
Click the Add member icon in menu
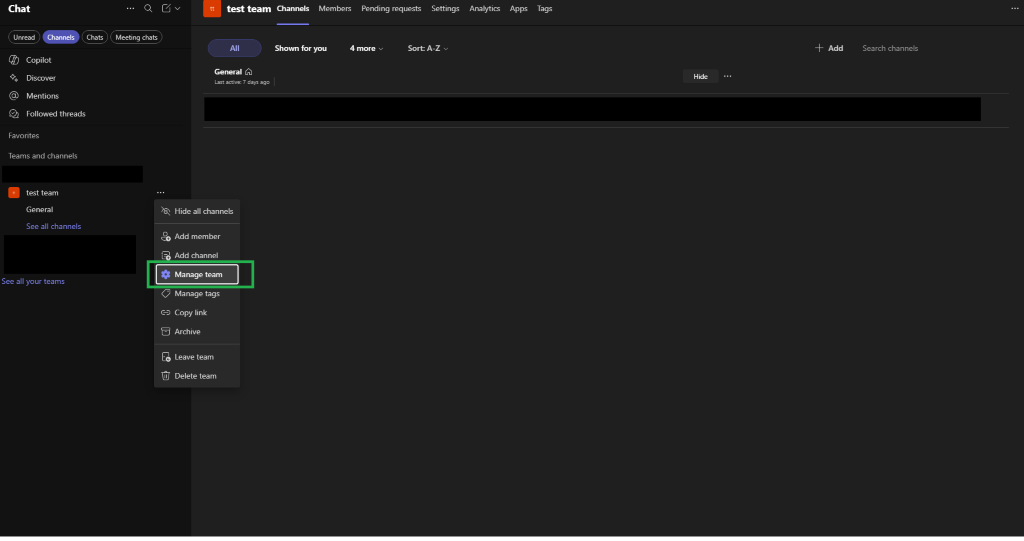tap(166, 237)
